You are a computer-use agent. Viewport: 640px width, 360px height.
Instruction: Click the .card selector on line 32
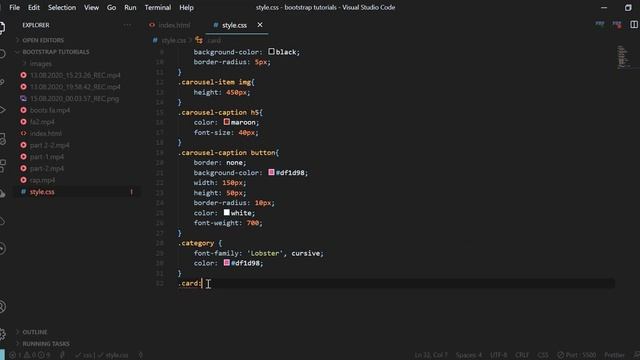189,283
